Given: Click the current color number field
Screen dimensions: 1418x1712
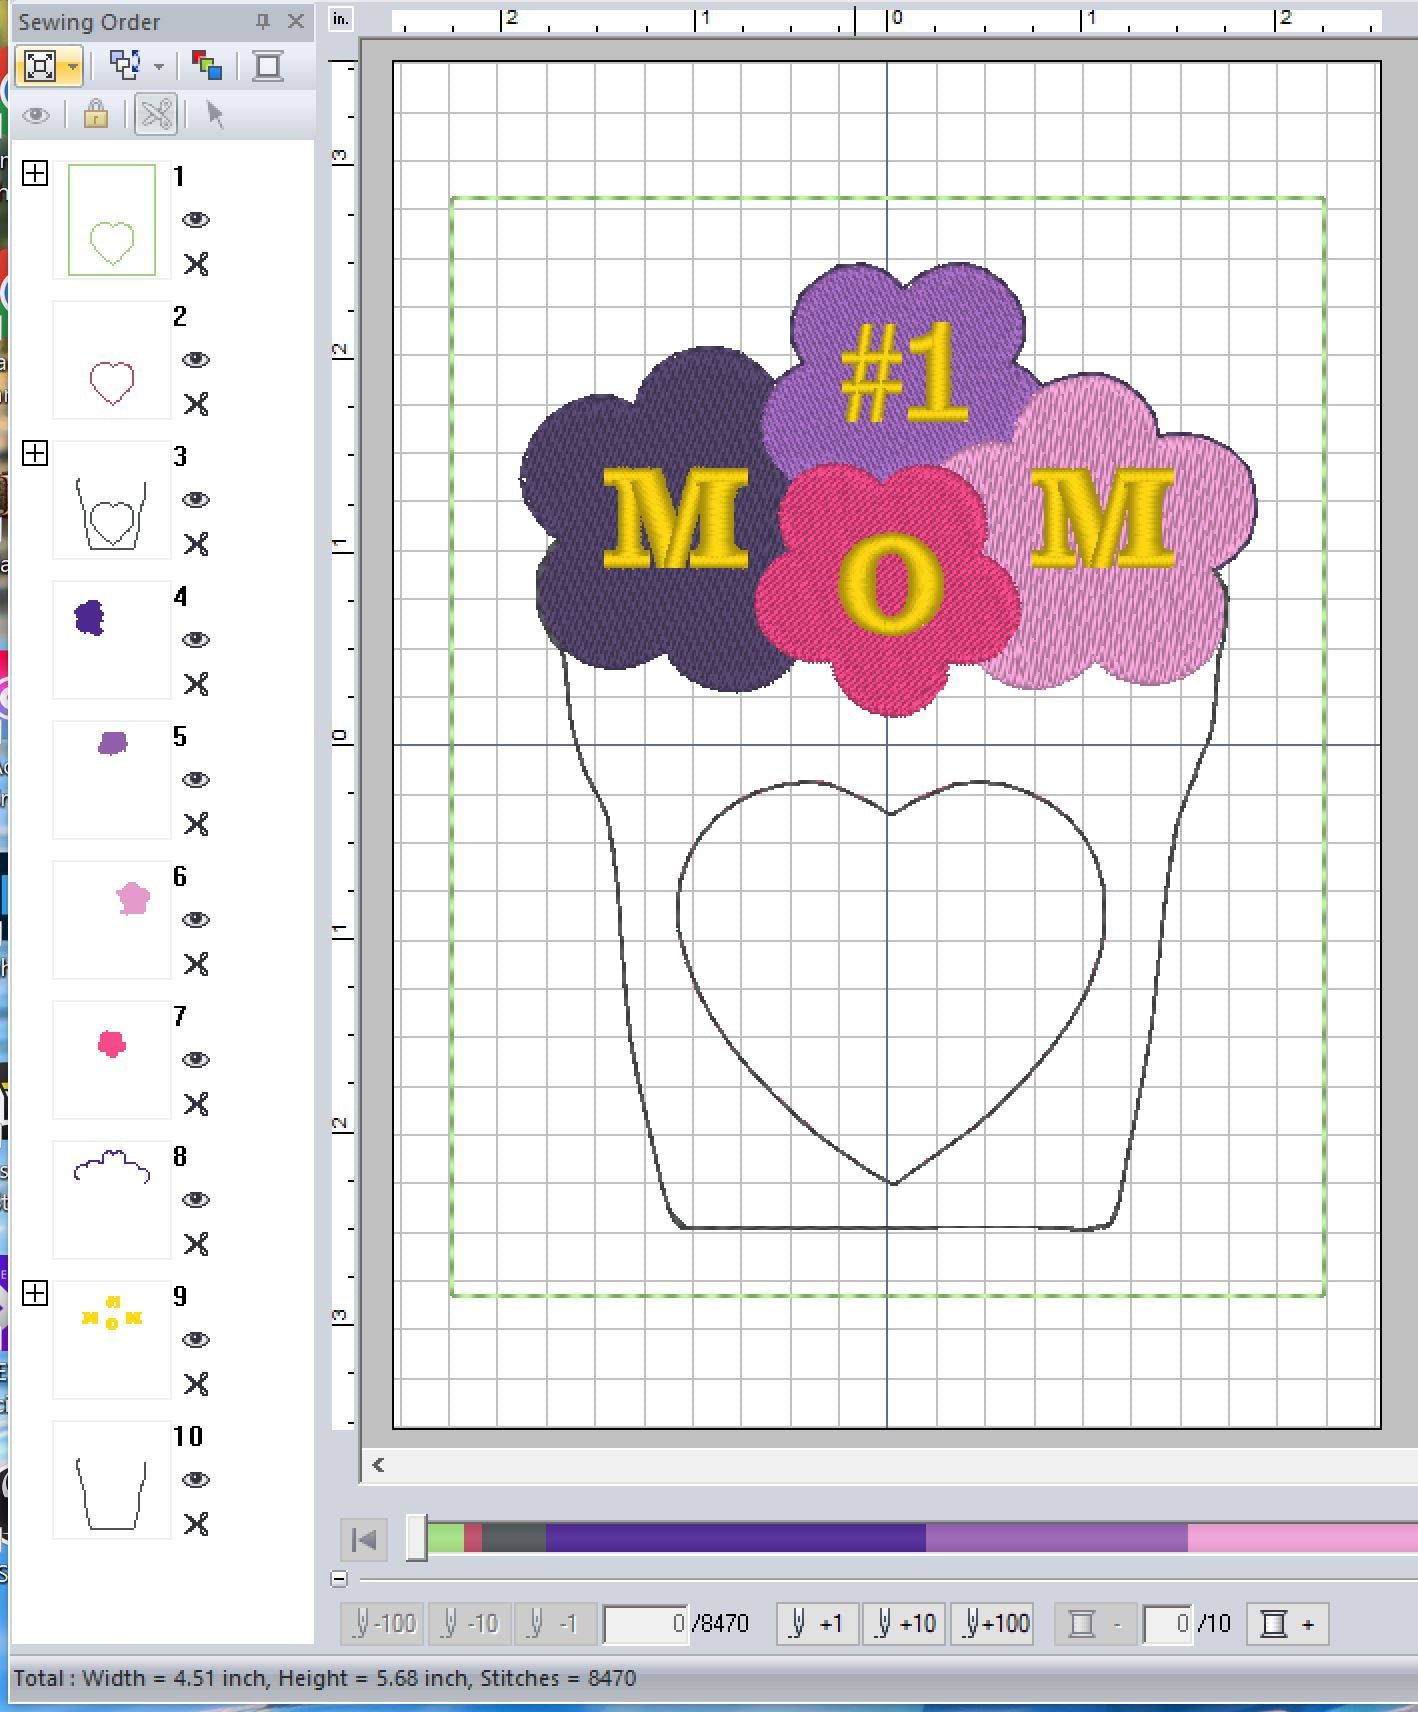Looking at the screenshot, I should click(1168, 1623).
